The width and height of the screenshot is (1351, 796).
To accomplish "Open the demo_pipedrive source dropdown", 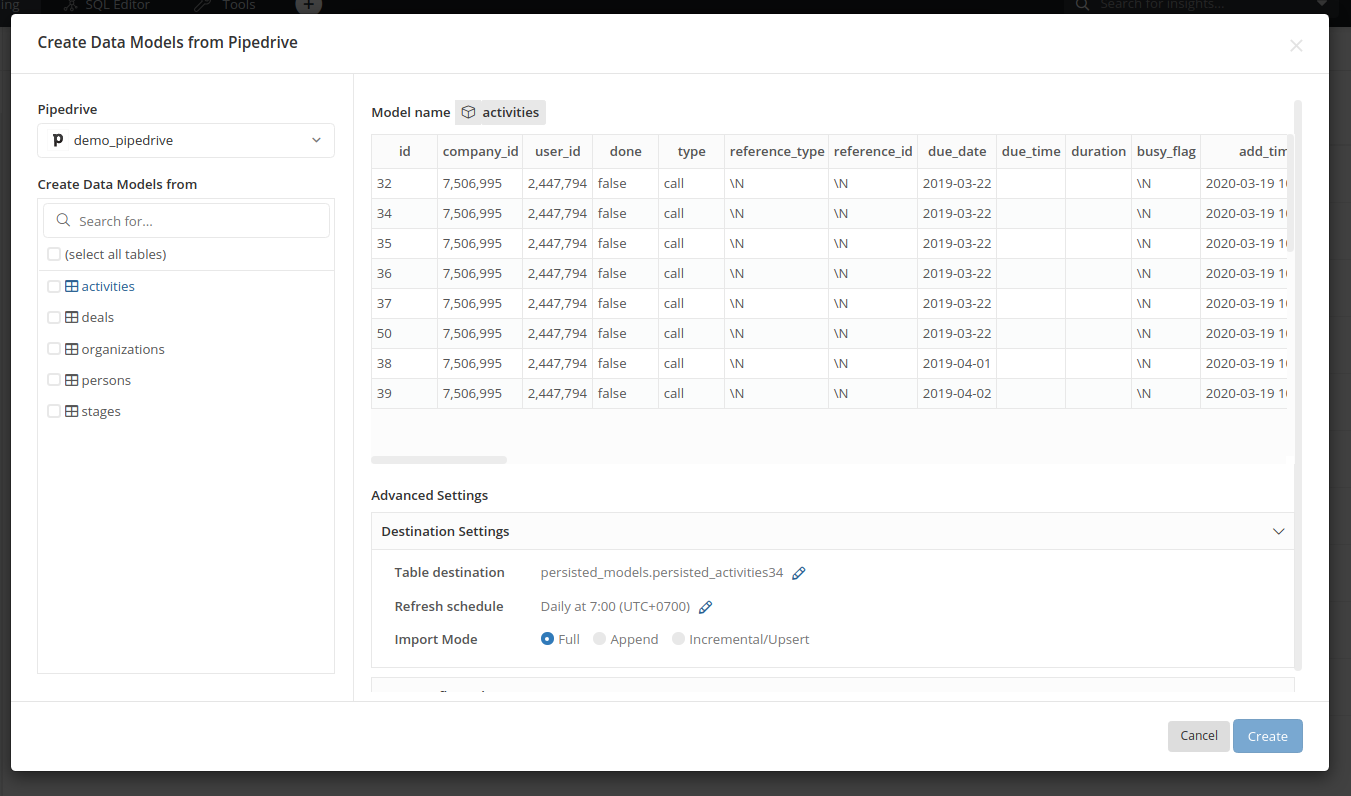I will [186, 141].
